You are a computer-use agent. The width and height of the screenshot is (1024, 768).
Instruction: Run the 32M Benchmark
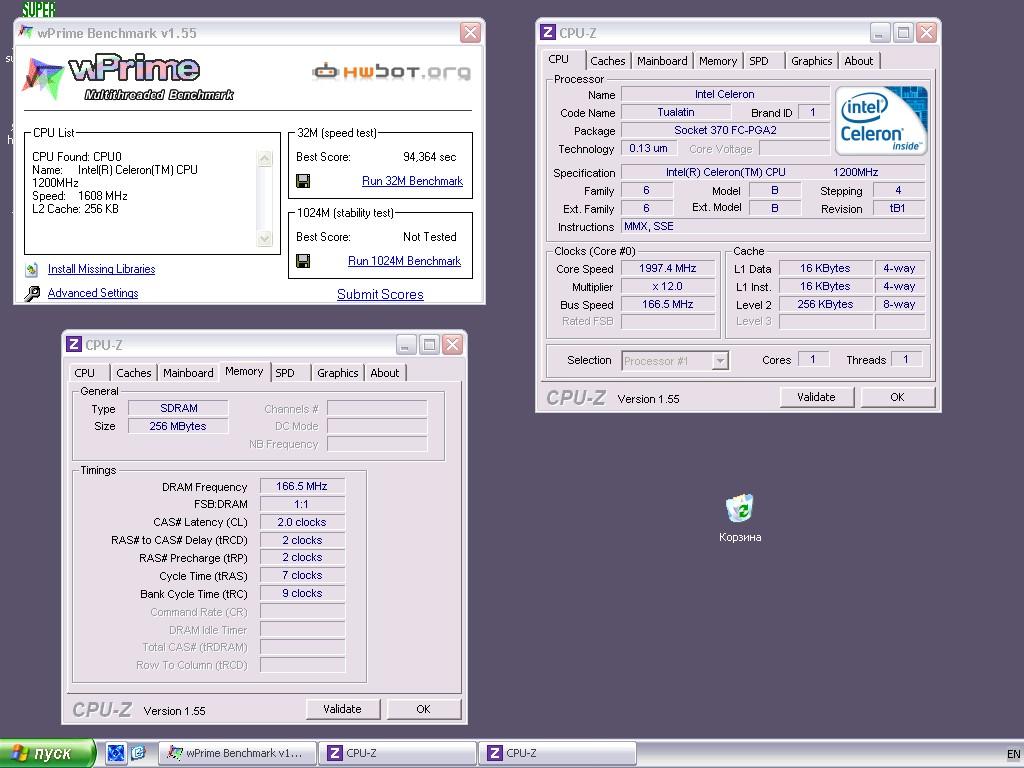click(412, 181)
